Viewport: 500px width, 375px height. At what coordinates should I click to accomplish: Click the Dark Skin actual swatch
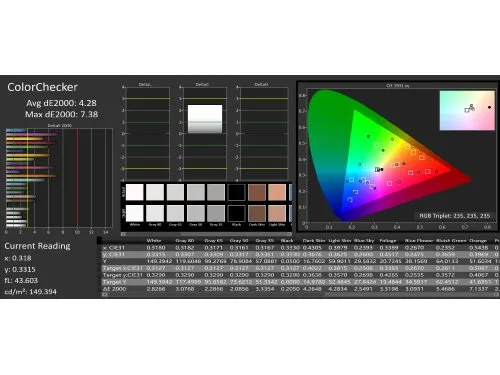click(257, 192)
